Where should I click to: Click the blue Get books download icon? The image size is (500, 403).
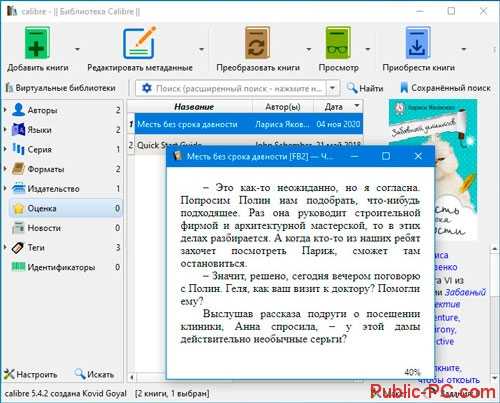coord(418,43)
